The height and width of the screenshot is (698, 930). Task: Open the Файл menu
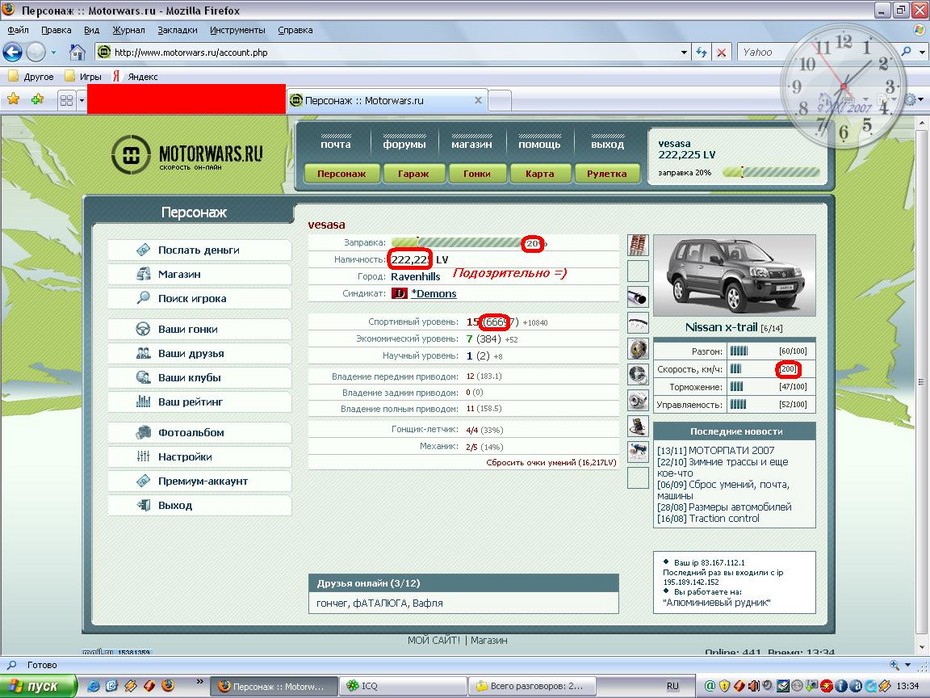pyautogui.click(x=18, y=30)
